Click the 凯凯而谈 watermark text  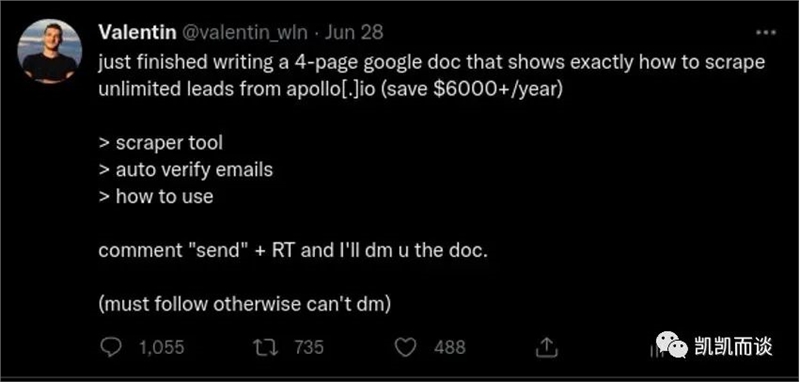coord(734,347)
